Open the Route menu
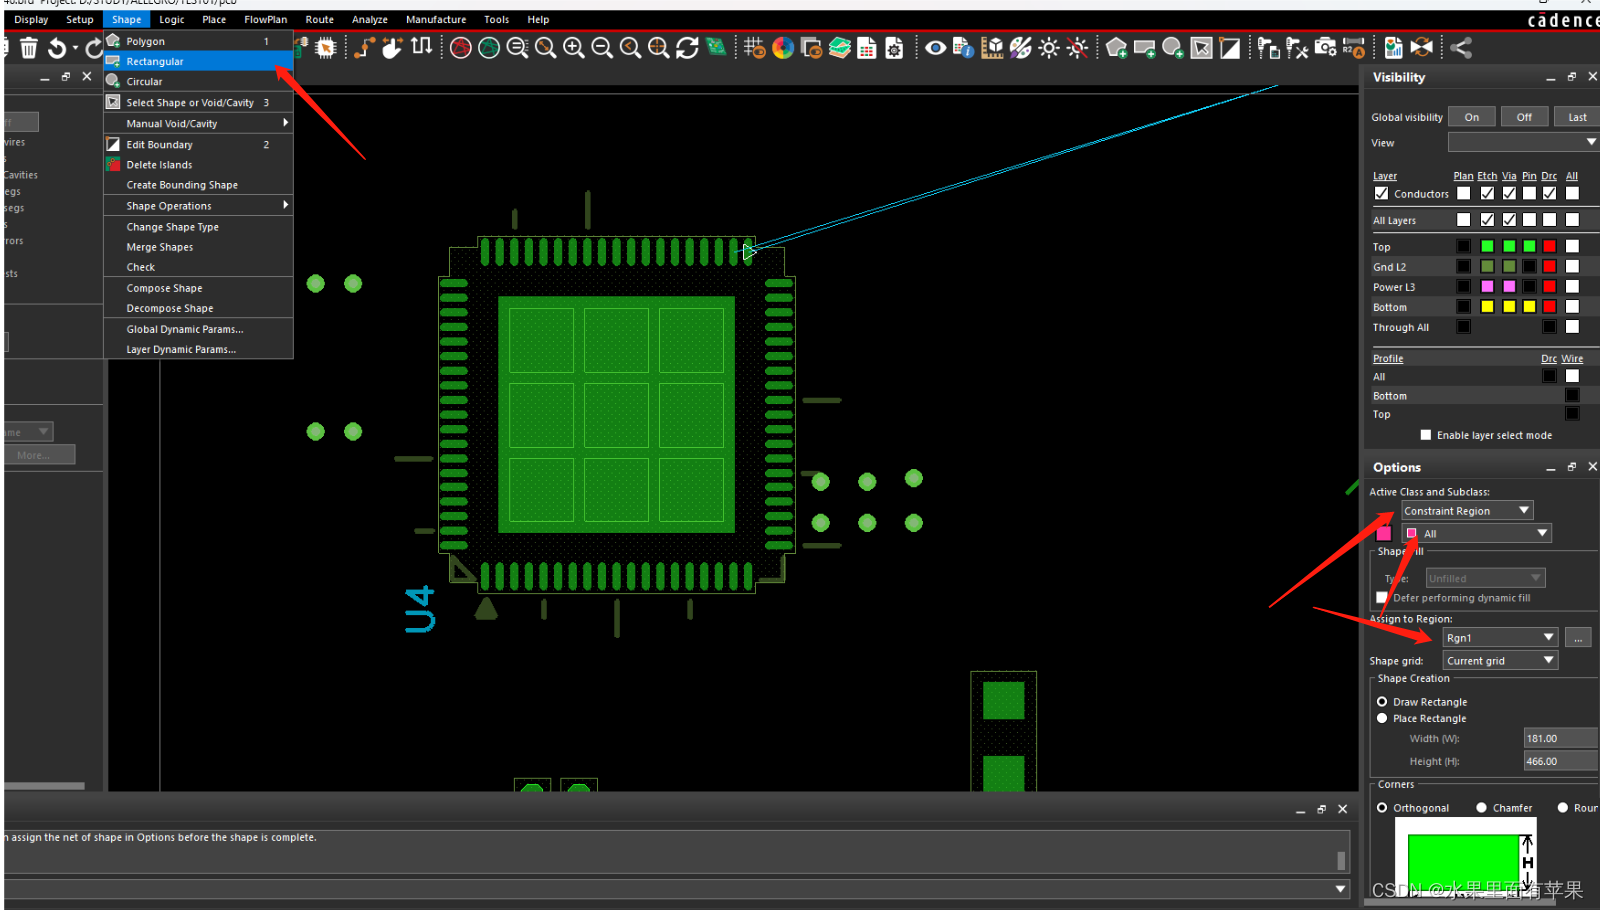Image resolution: width=1600 pixels, height=910 pixels. [x=319, y=19]
